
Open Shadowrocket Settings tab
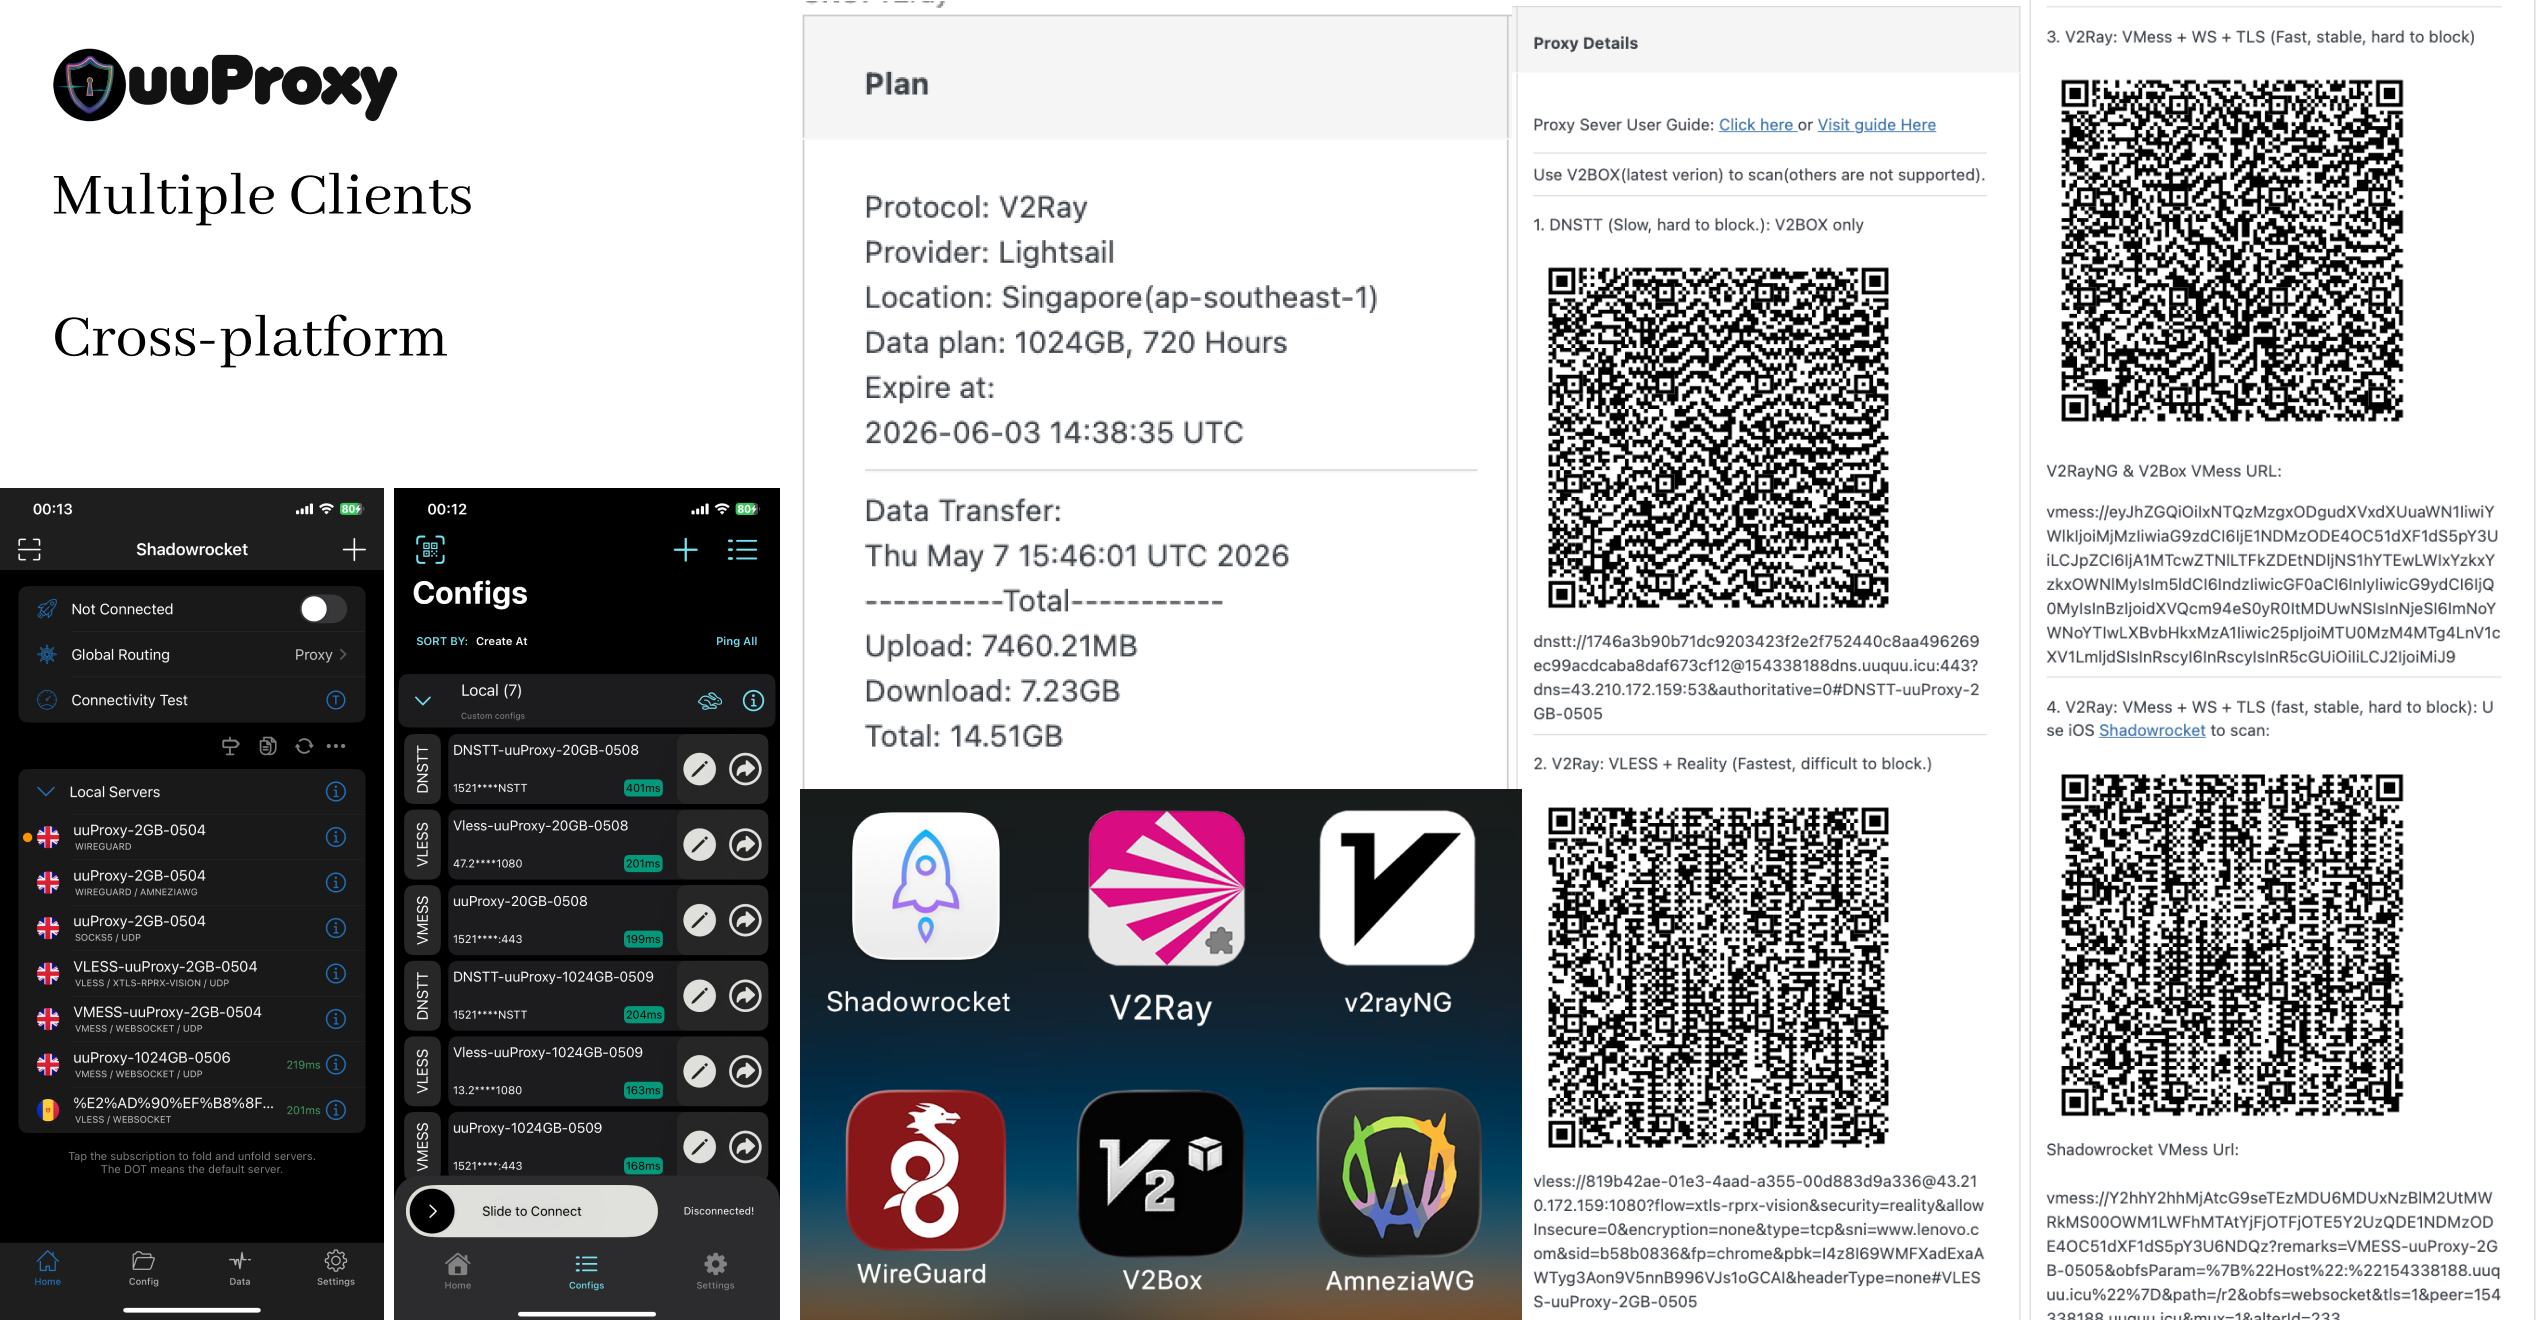336,1268
